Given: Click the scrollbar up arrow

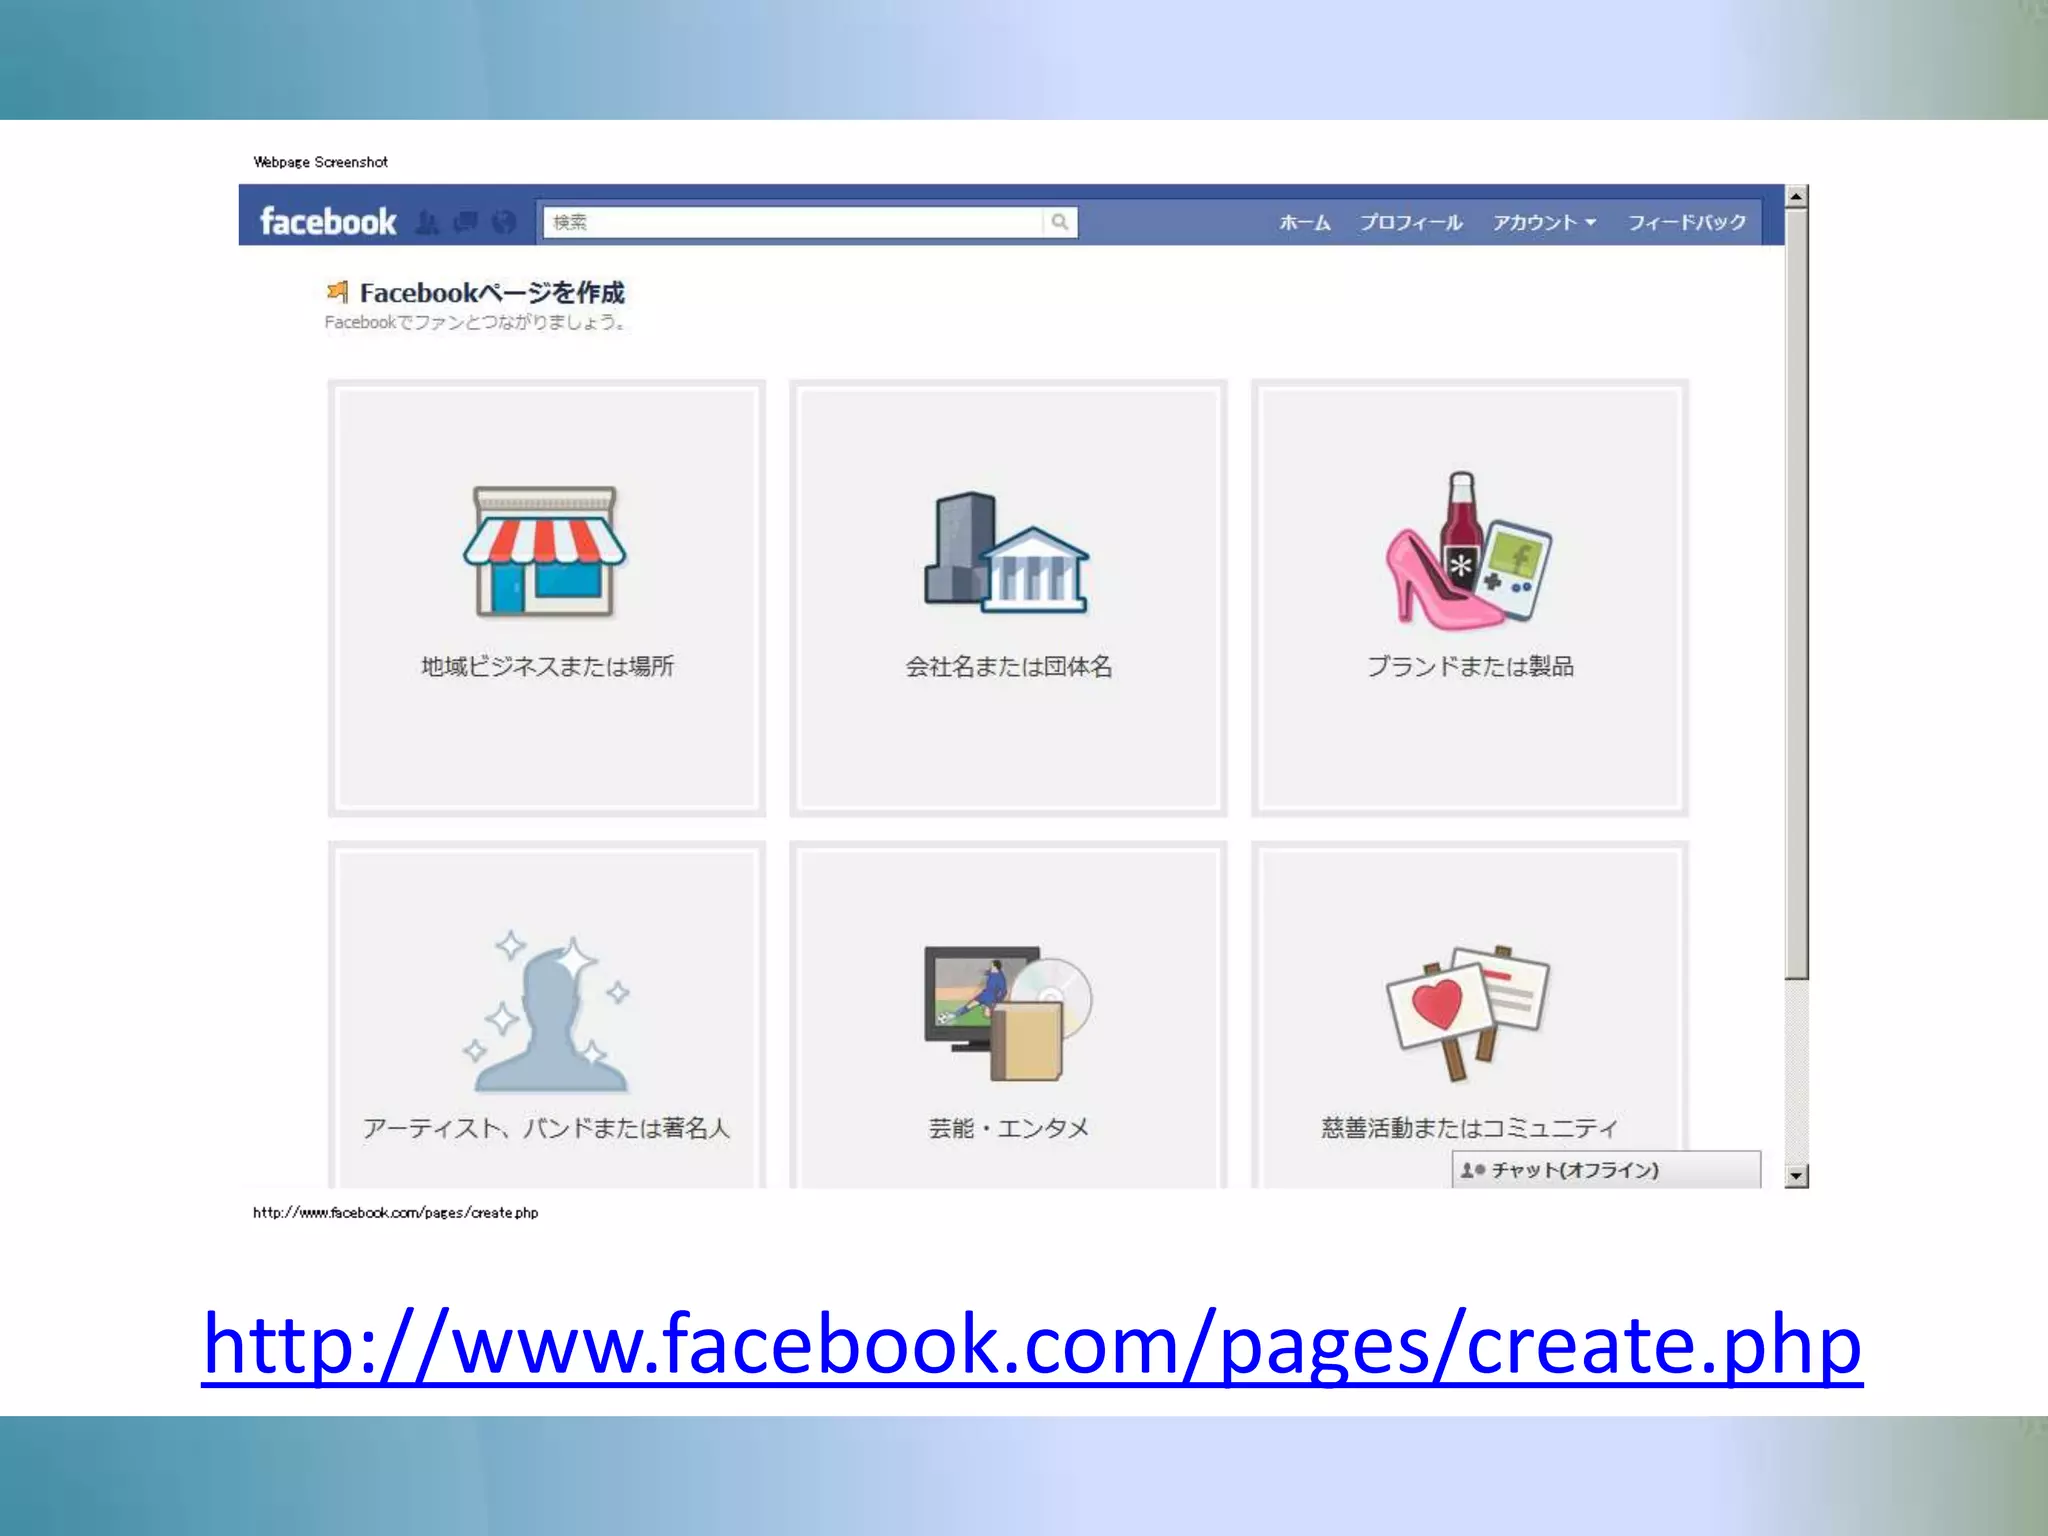Looking at the screenshot, I should [1797, 196].
